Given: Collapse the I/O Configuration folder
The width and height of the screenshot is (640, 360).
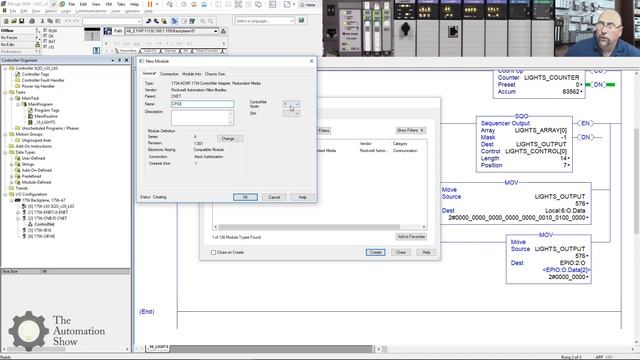Looking at the screenshot, I should pos(6,194).
